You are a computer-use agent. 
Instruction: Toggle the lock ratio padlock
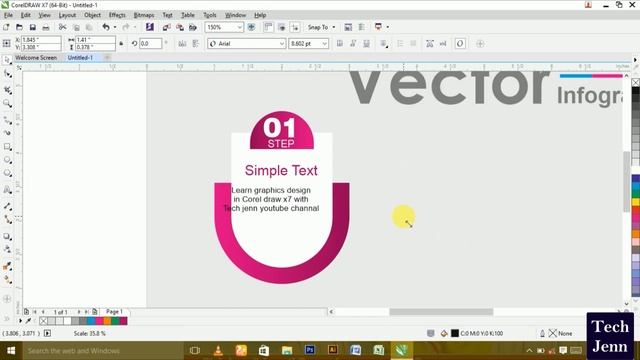coord(121,43)
